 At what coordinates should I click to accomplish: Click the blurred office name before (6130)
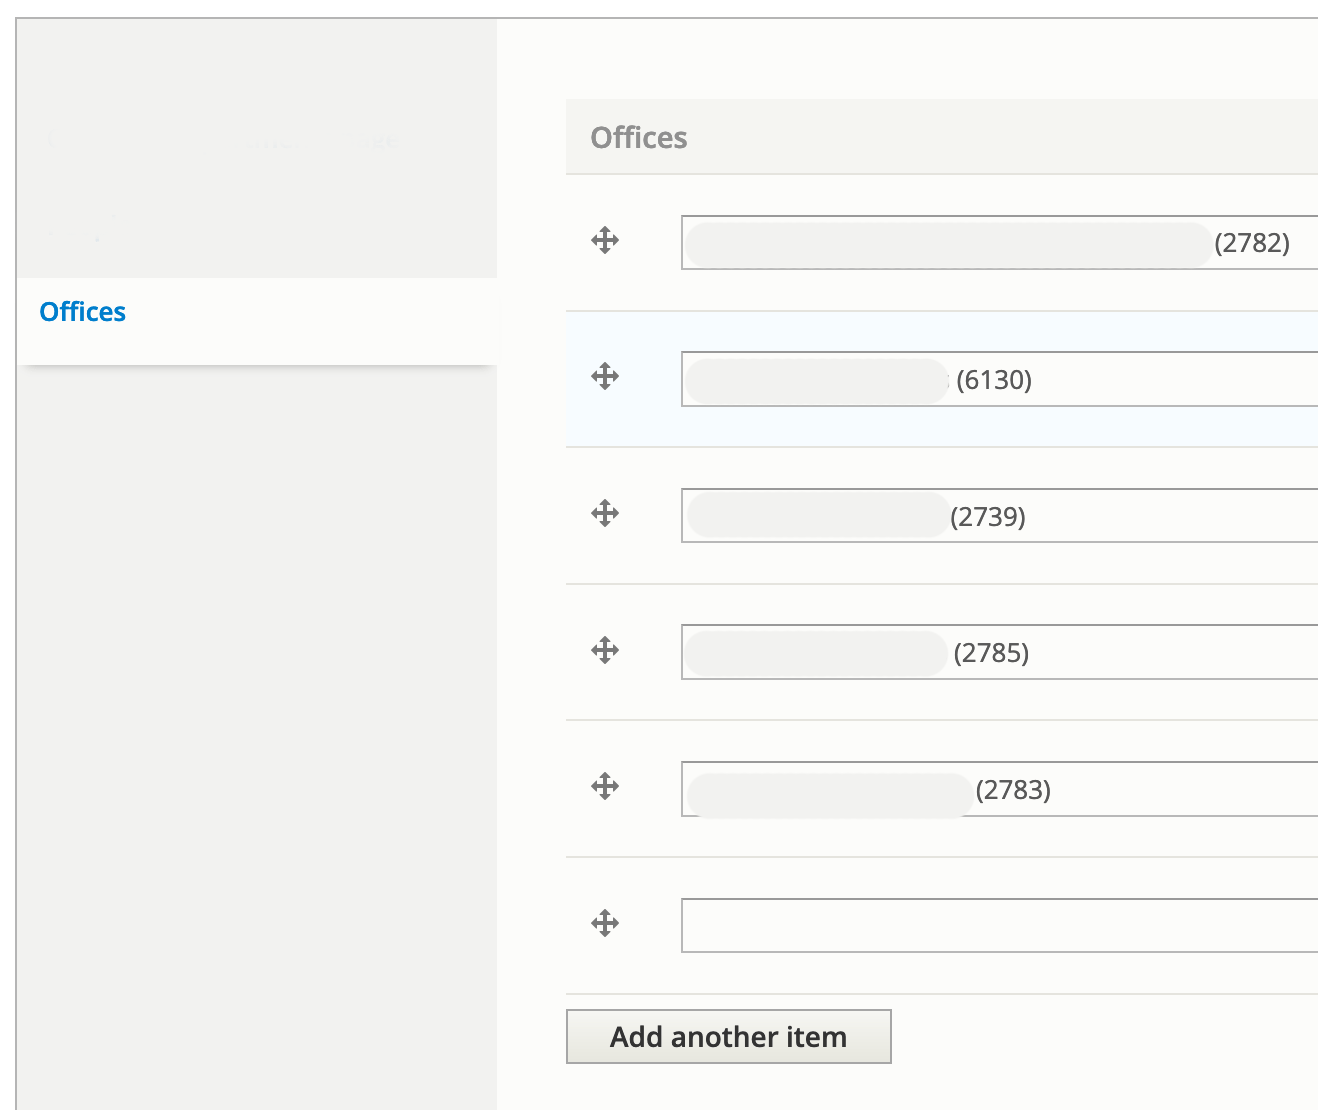point(816,381)
